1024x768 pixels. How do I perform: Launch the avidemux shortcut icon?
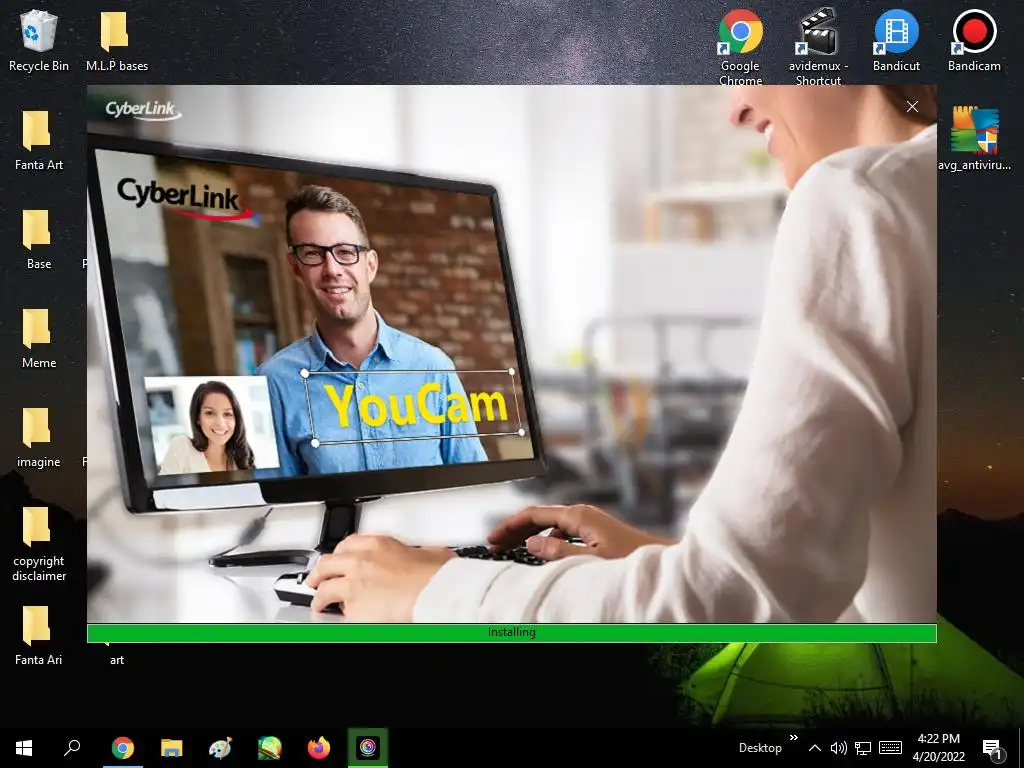tap(818, 46)
